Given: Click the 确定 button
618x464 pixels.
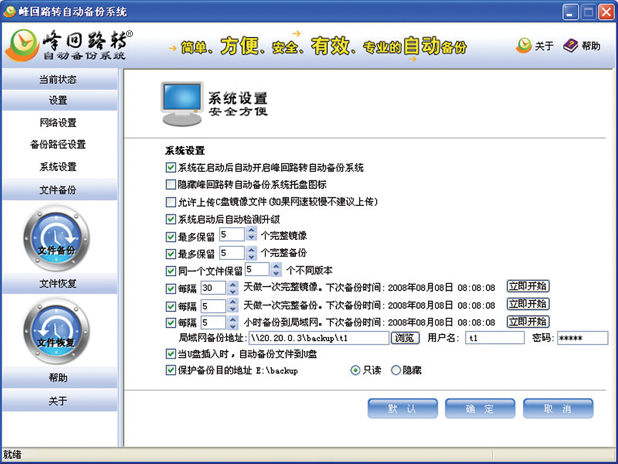Looking at the screenshot, I should (480, 408).
